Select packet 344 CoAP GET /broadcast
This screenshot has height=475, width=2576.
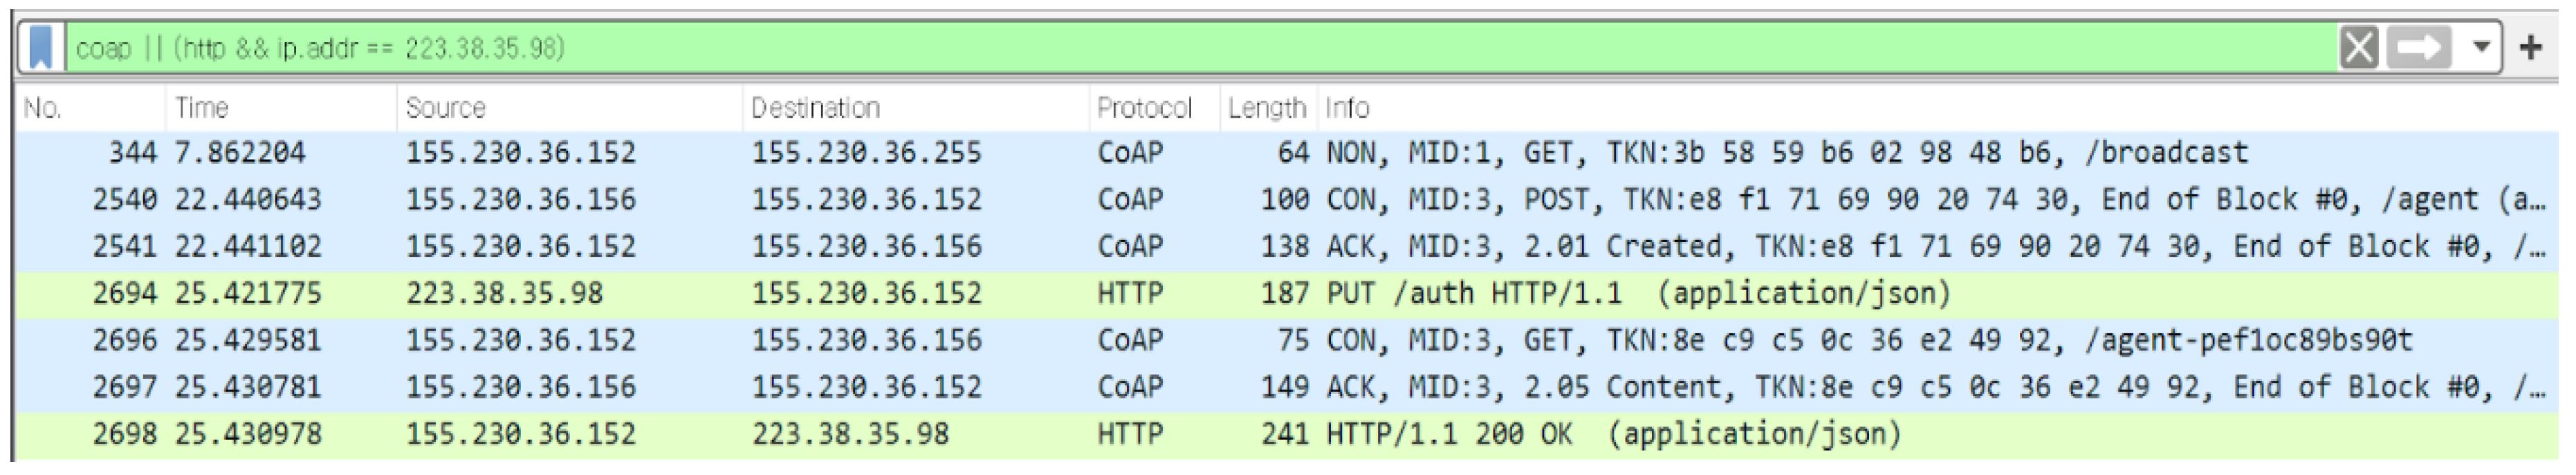pos(1200,153)
